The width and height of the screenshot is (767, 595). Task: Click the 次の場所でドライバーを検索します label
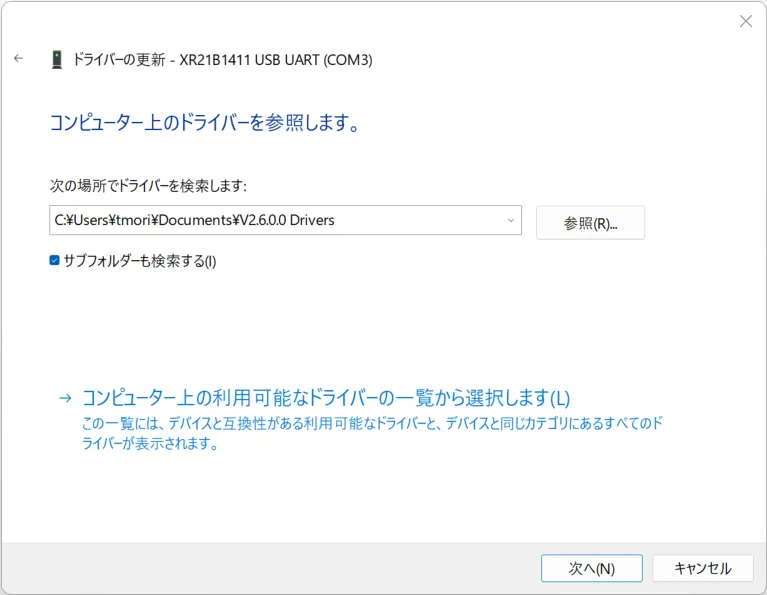pos(148,186)
